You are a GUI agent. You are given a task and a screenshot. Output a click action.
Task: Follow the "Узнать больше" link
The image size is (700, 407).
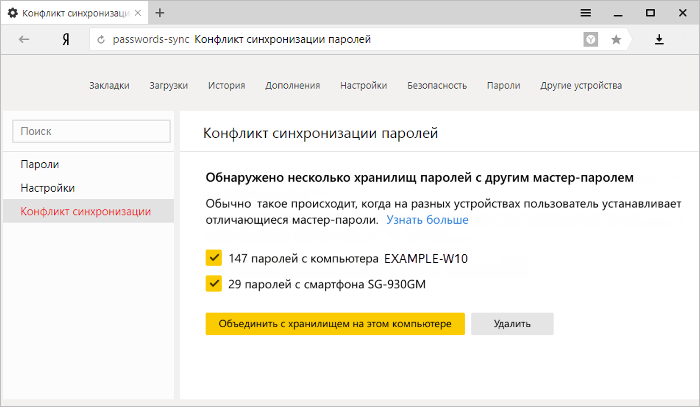click(427, 220)
